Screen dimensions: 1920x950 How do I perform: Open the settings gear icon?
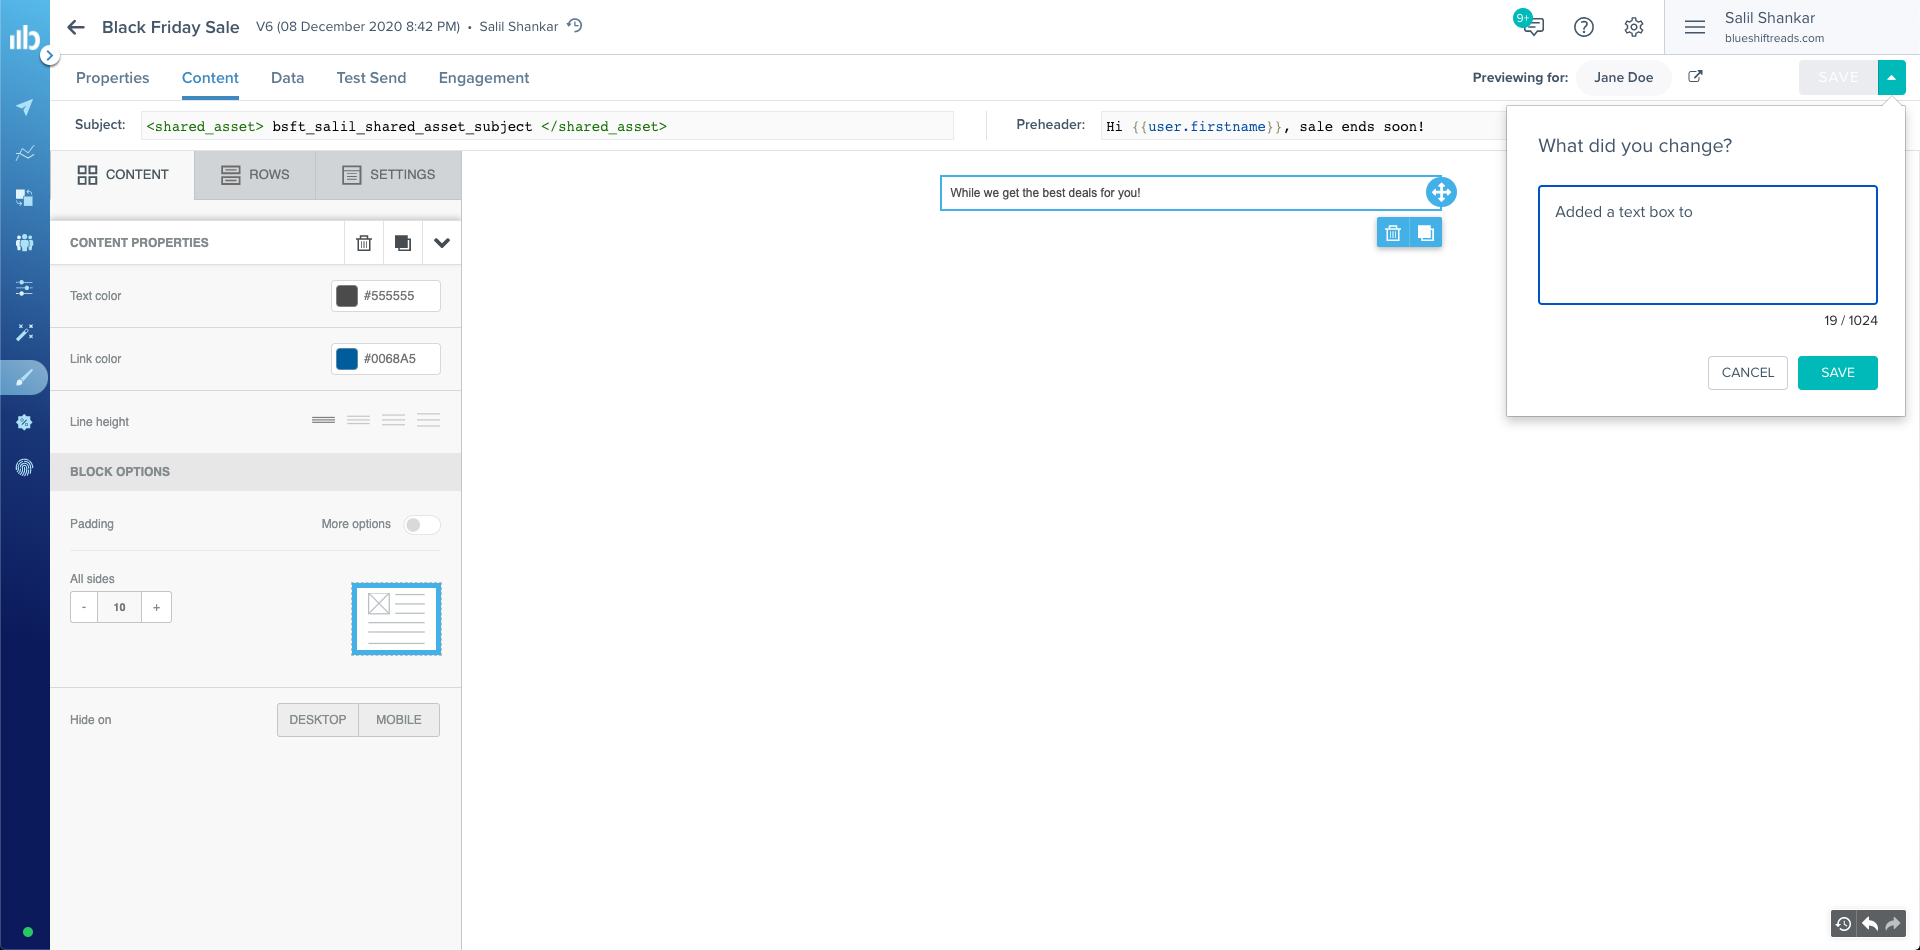coord(1634,27)
